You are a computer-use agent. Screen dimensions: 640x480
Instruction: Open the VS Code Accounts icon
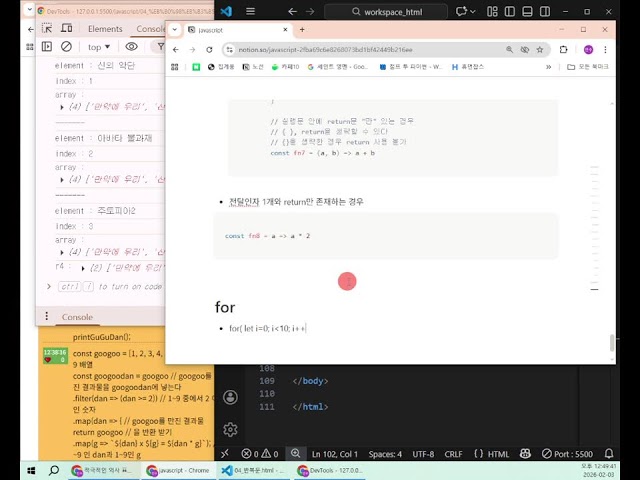[x=230, y=397]
